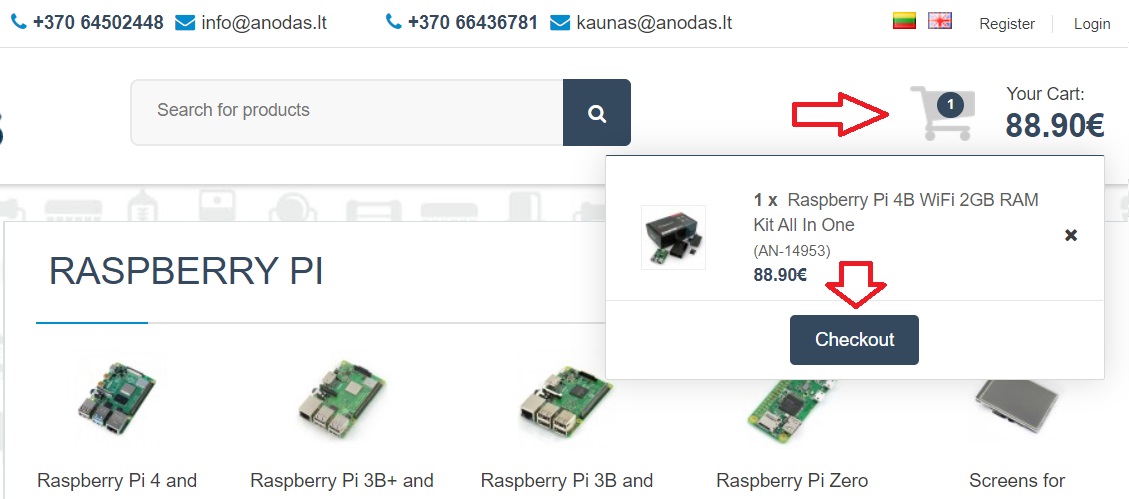Open the Login link
The image size is (1129, 499).
1092,24
